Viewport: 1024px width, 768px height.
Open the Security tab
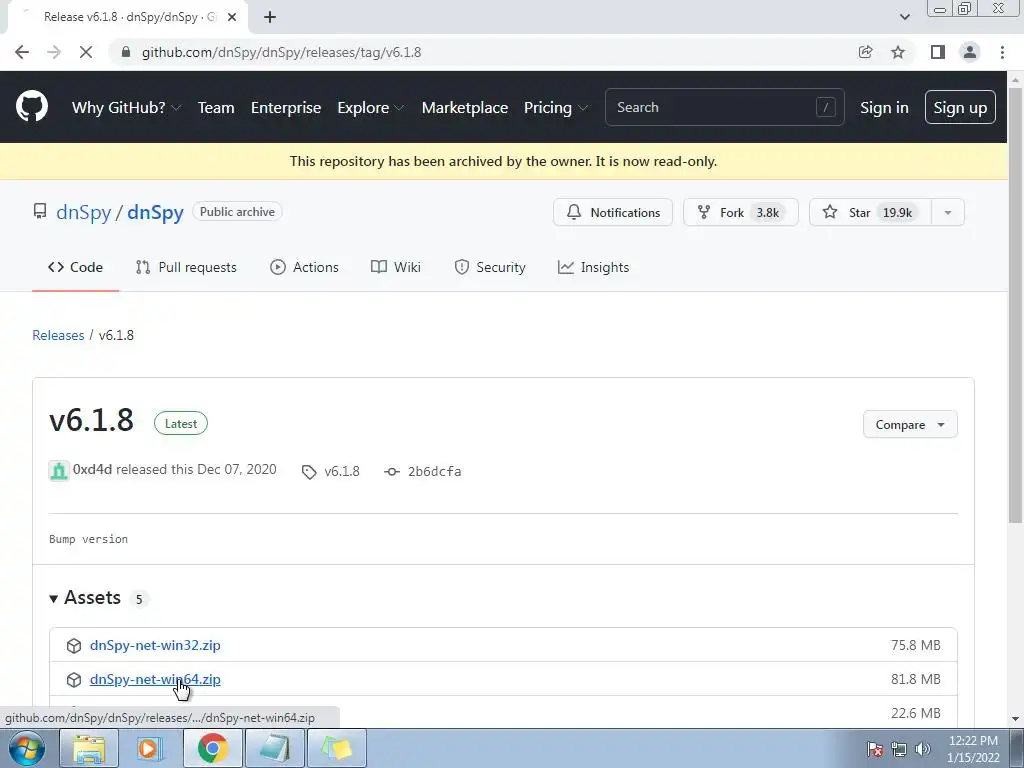[x=490, y=267]
